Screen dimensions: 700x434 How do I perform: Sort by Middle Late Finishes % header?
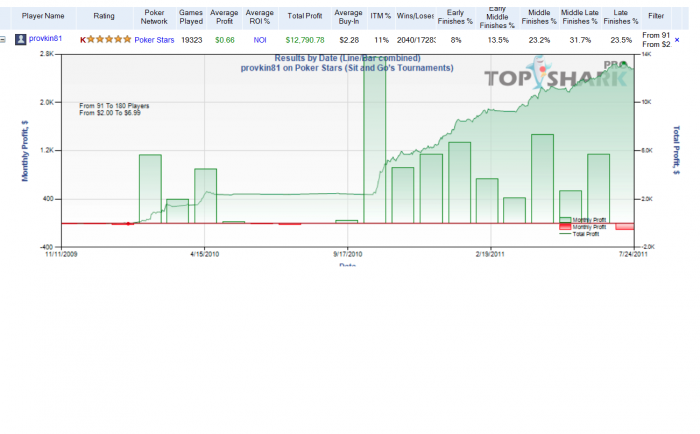[x=579, y=17]
